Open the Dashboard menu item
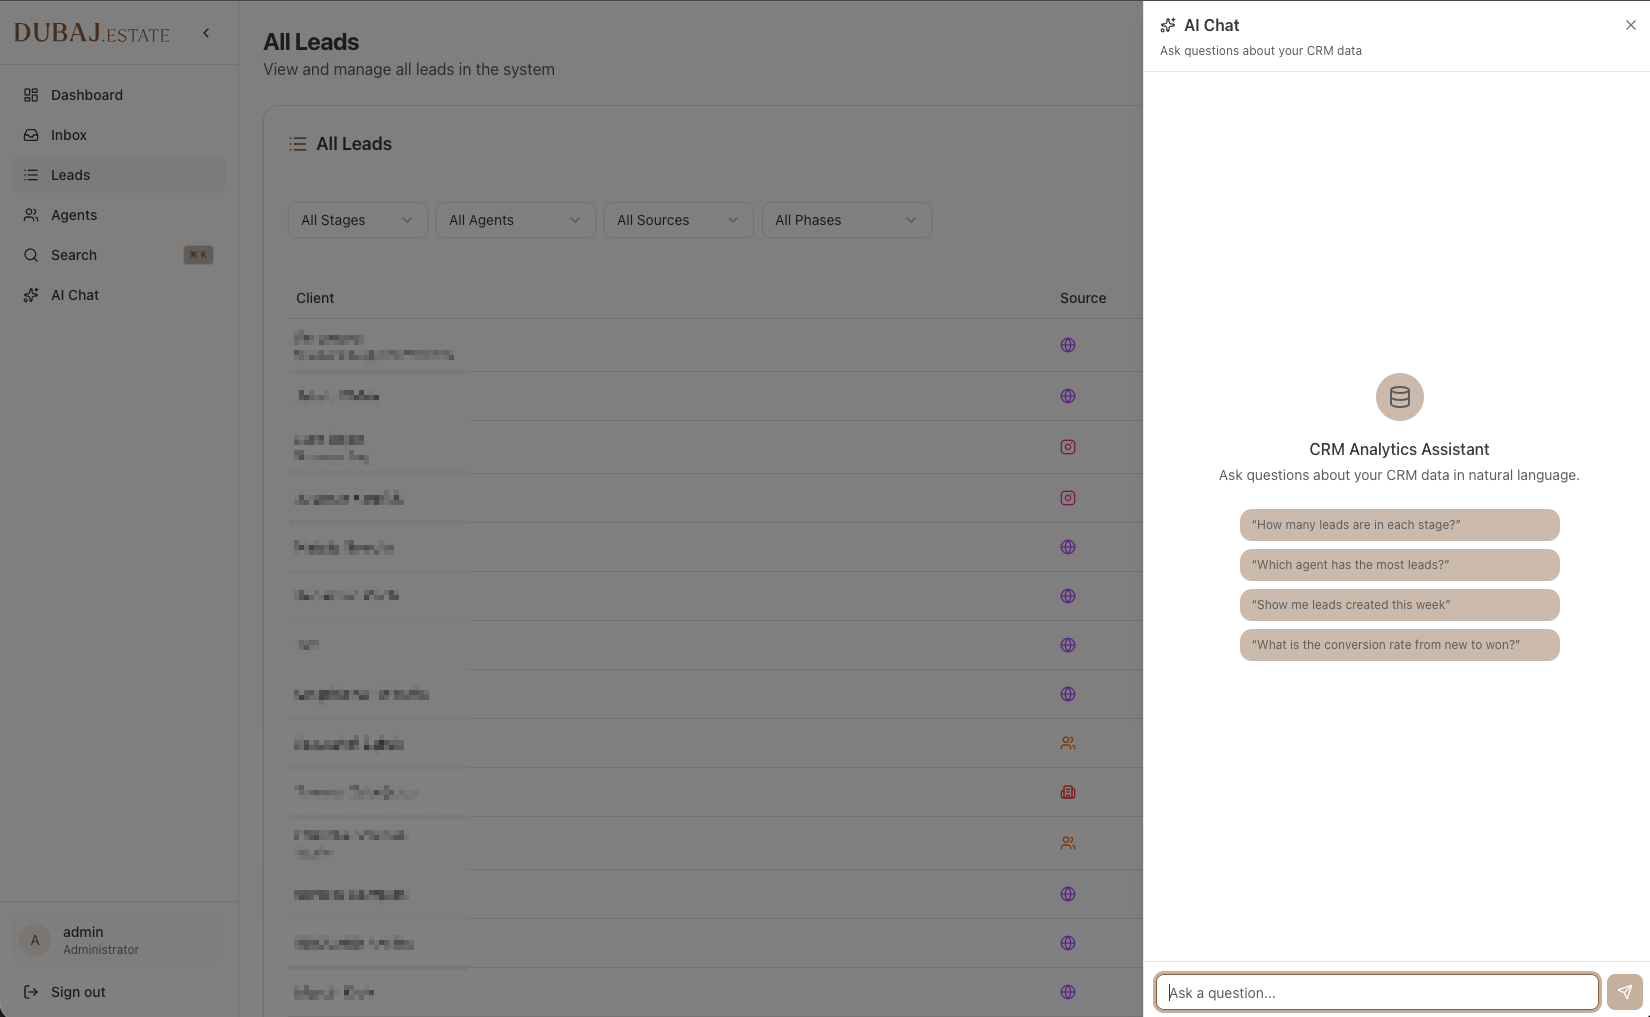The height and width of the screenshot is (1017, 1650). pyautogui.click(x=118, y=95)
